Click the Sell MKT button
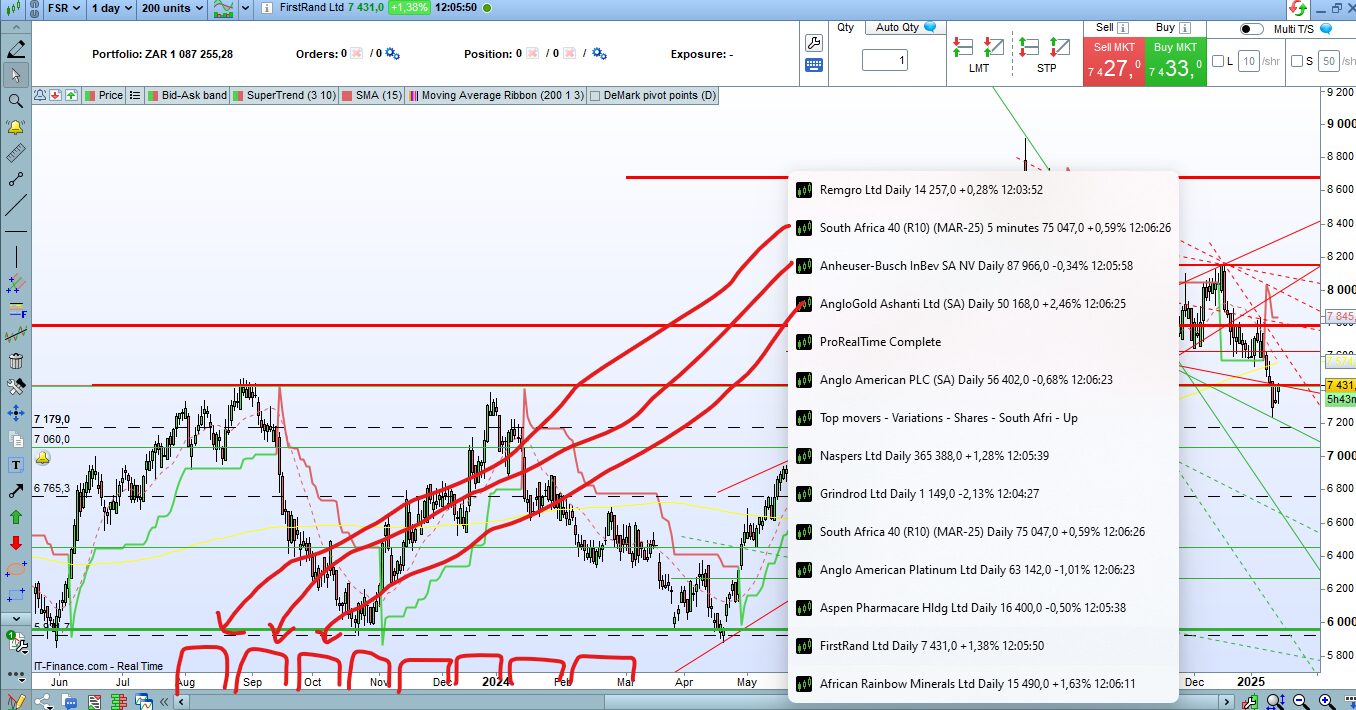 point(1113,61)
